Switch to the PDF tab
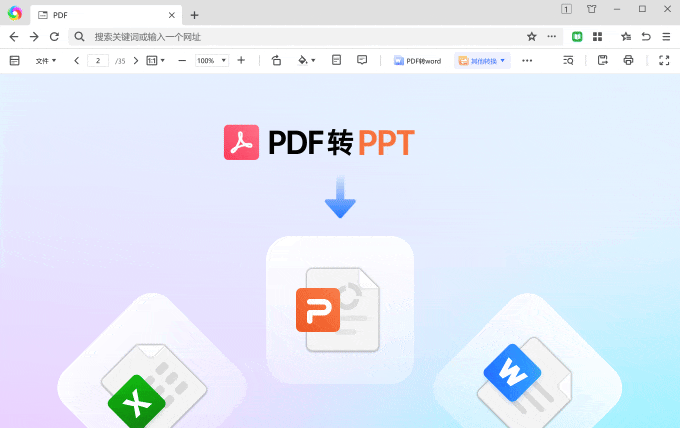The width and height of the screenshot is (680, 428). [100, 15]
